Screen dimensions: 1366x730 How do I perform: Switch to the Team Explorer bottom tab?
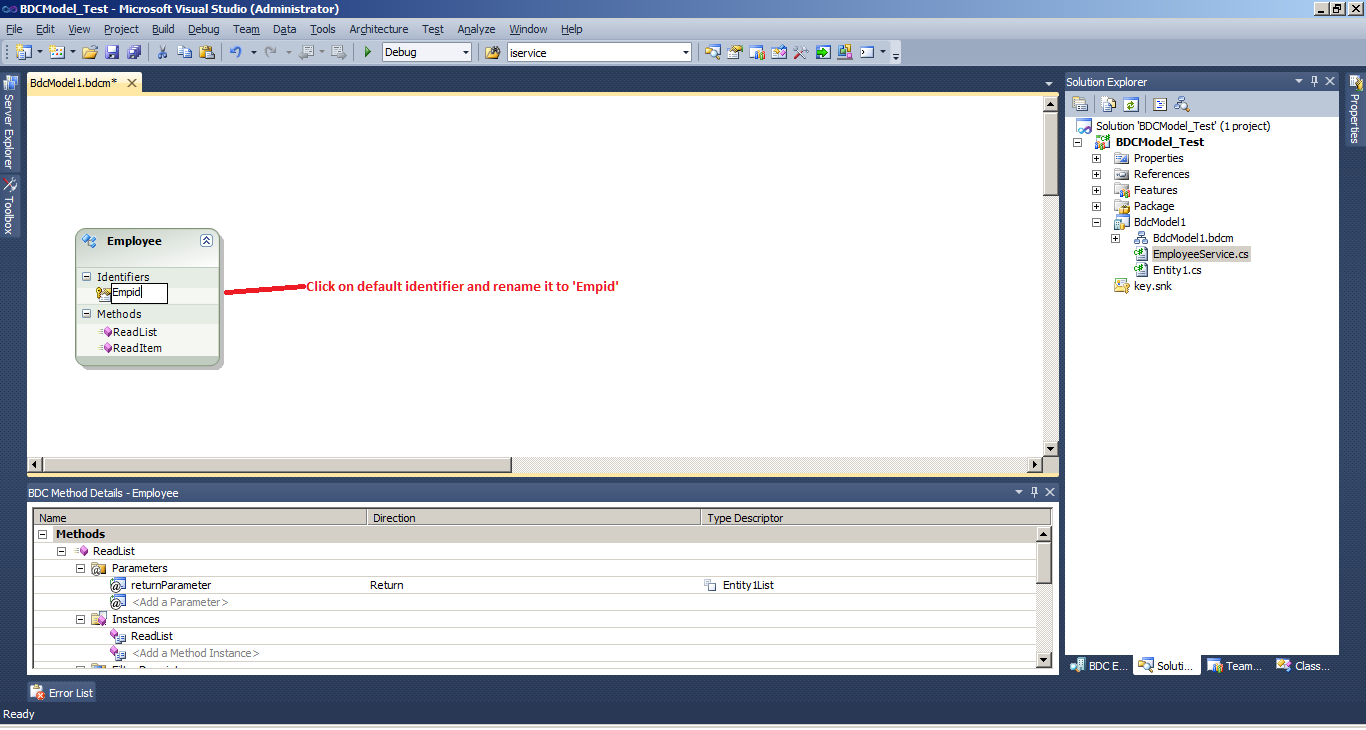click(1235, 666)
